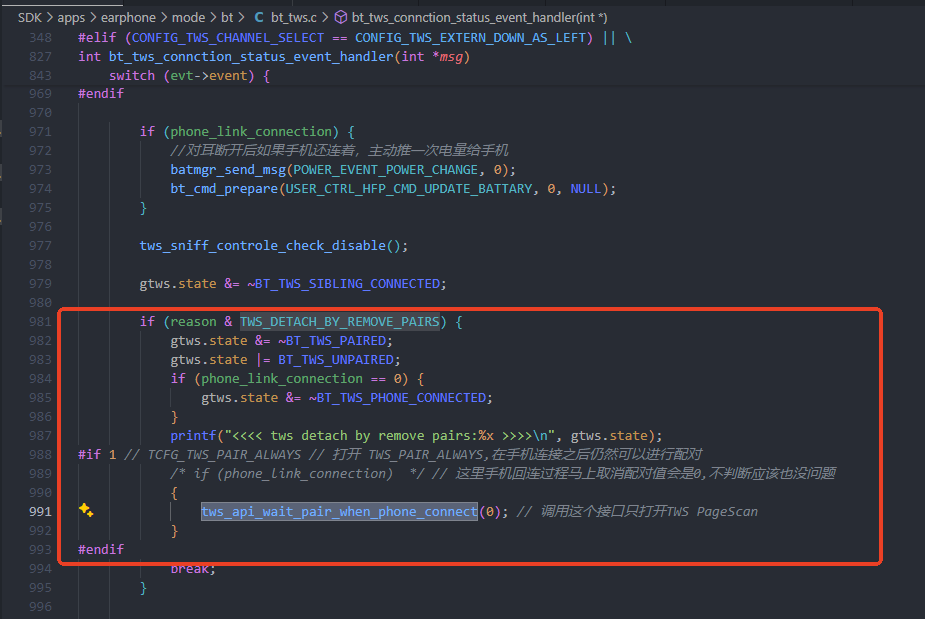Open the SDK breadcrumb folder
This screenshot has height=619, width=925.
point(29,18)
